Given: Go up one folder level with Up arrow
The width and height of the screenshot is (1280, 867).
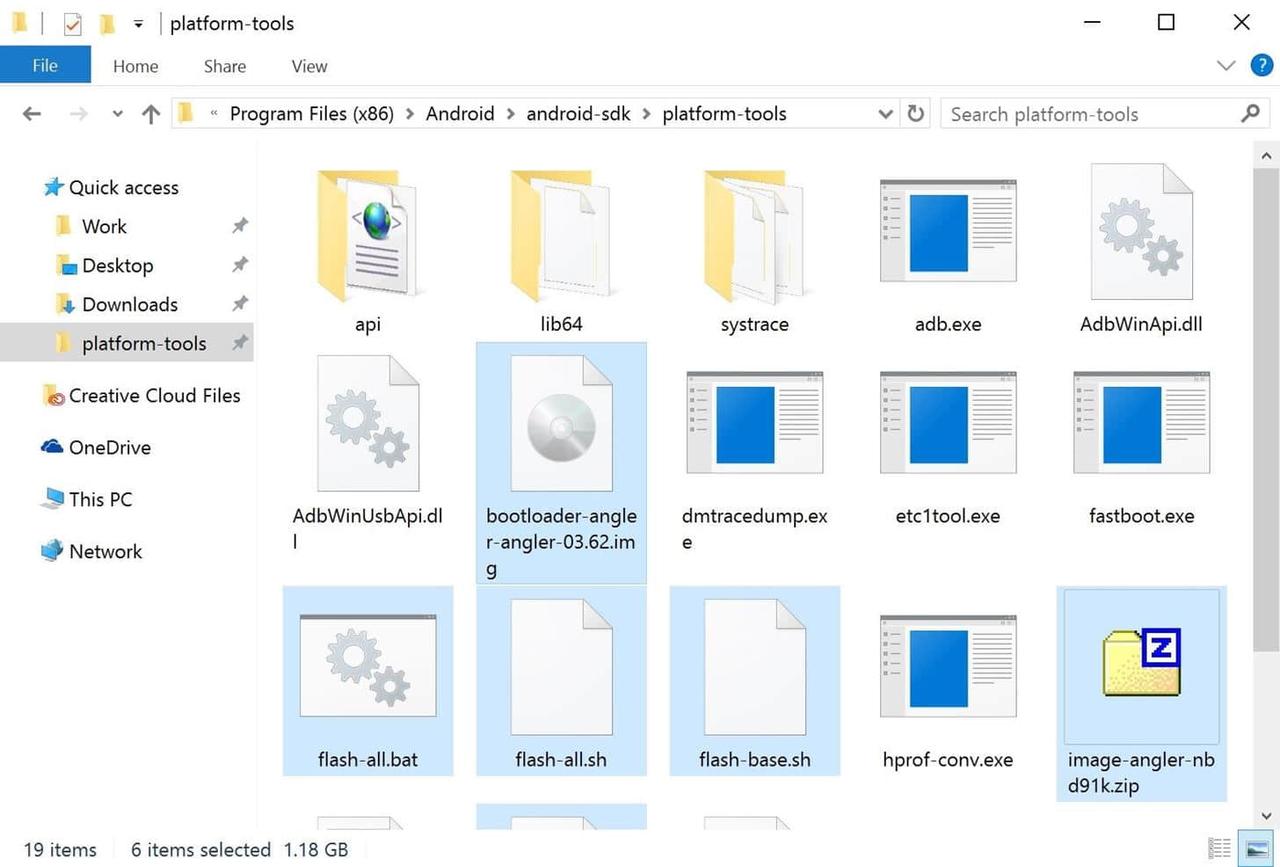Looking at the screenshot, I should pyautogui.click(x=151, y=114).
